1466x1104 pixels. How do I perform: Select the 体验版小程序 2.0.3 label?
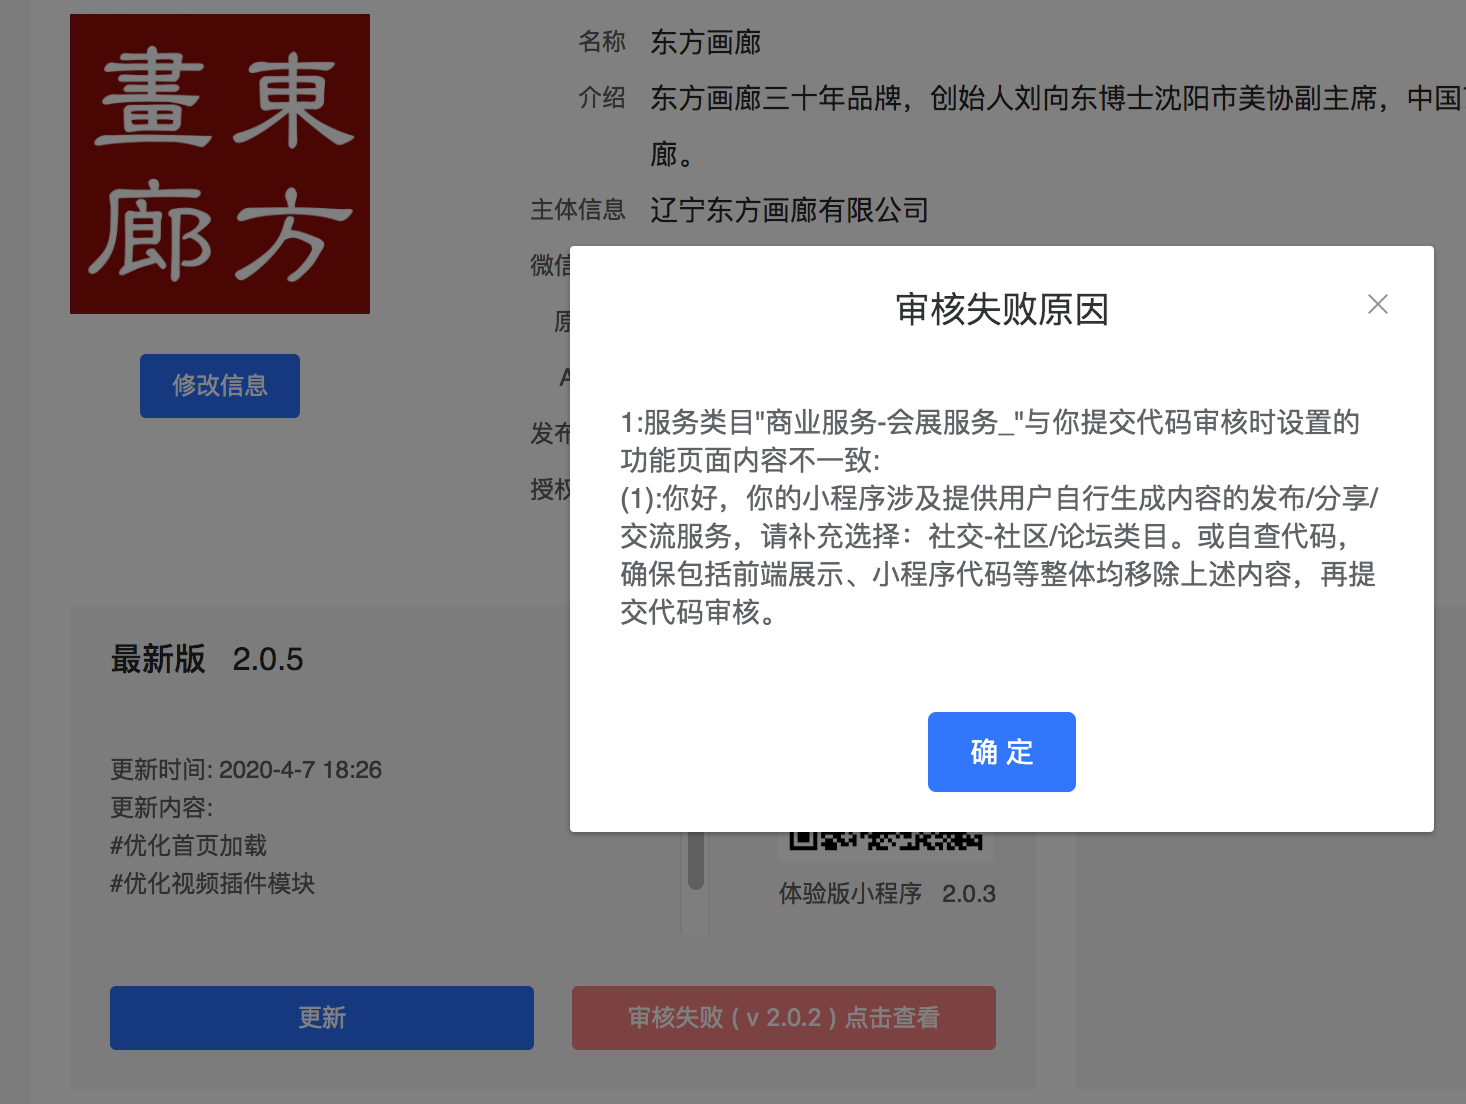[x=886, y=893]
